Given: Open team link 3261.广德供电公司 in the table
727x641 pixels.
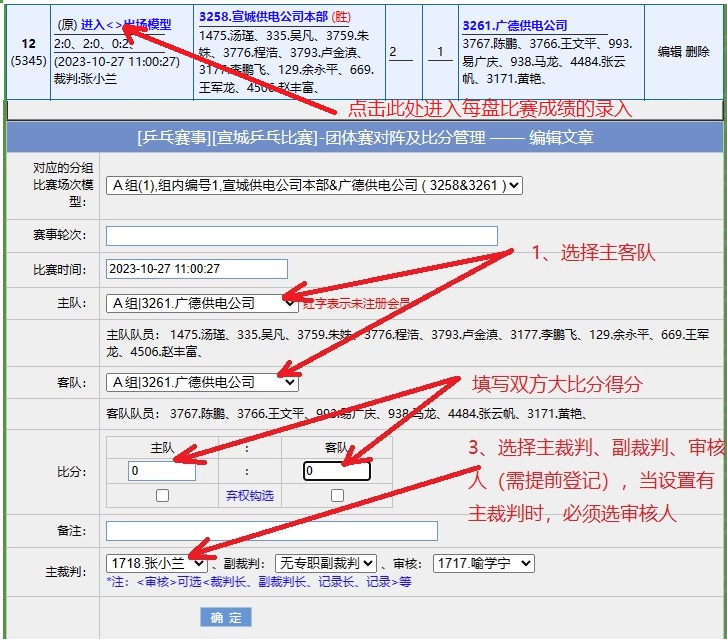Looking at the screenshot, I should tap(514, 25).
